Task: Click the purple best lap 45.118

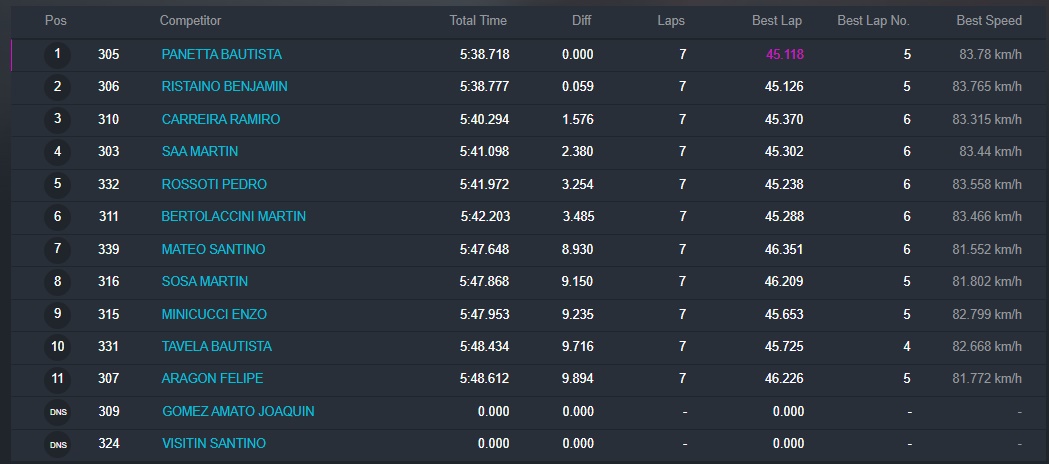Action: point(784,55)
